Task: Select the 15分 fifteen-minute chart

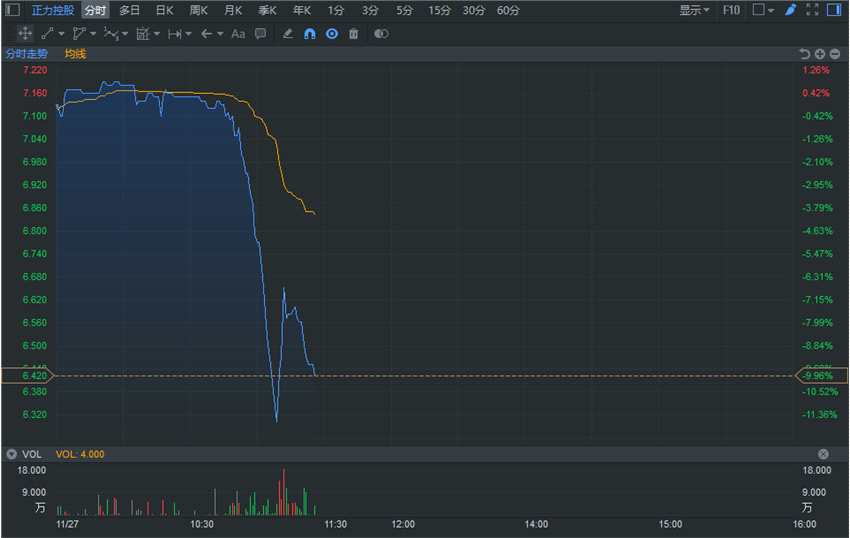Action: [x=439, y=10]
